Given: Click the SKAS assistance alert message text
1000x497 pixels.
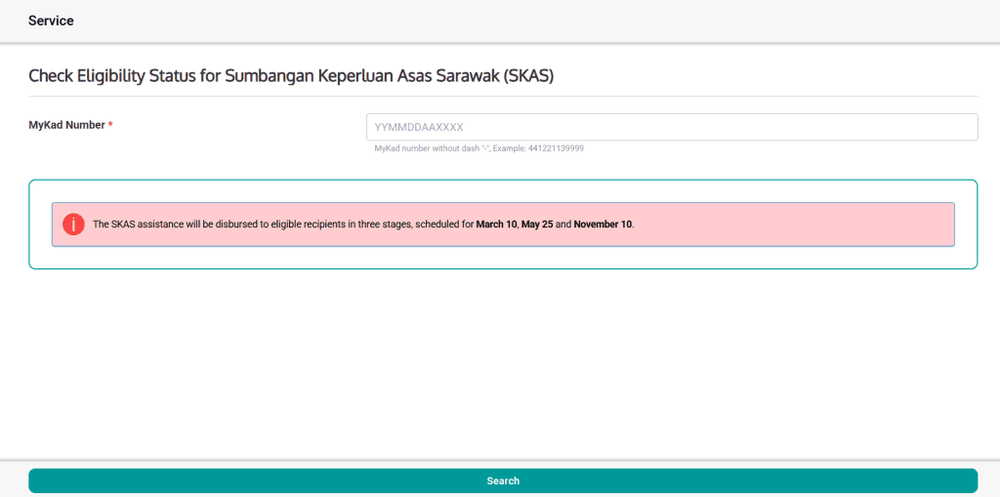Looking at the screenshot, I should coord(364,225).
